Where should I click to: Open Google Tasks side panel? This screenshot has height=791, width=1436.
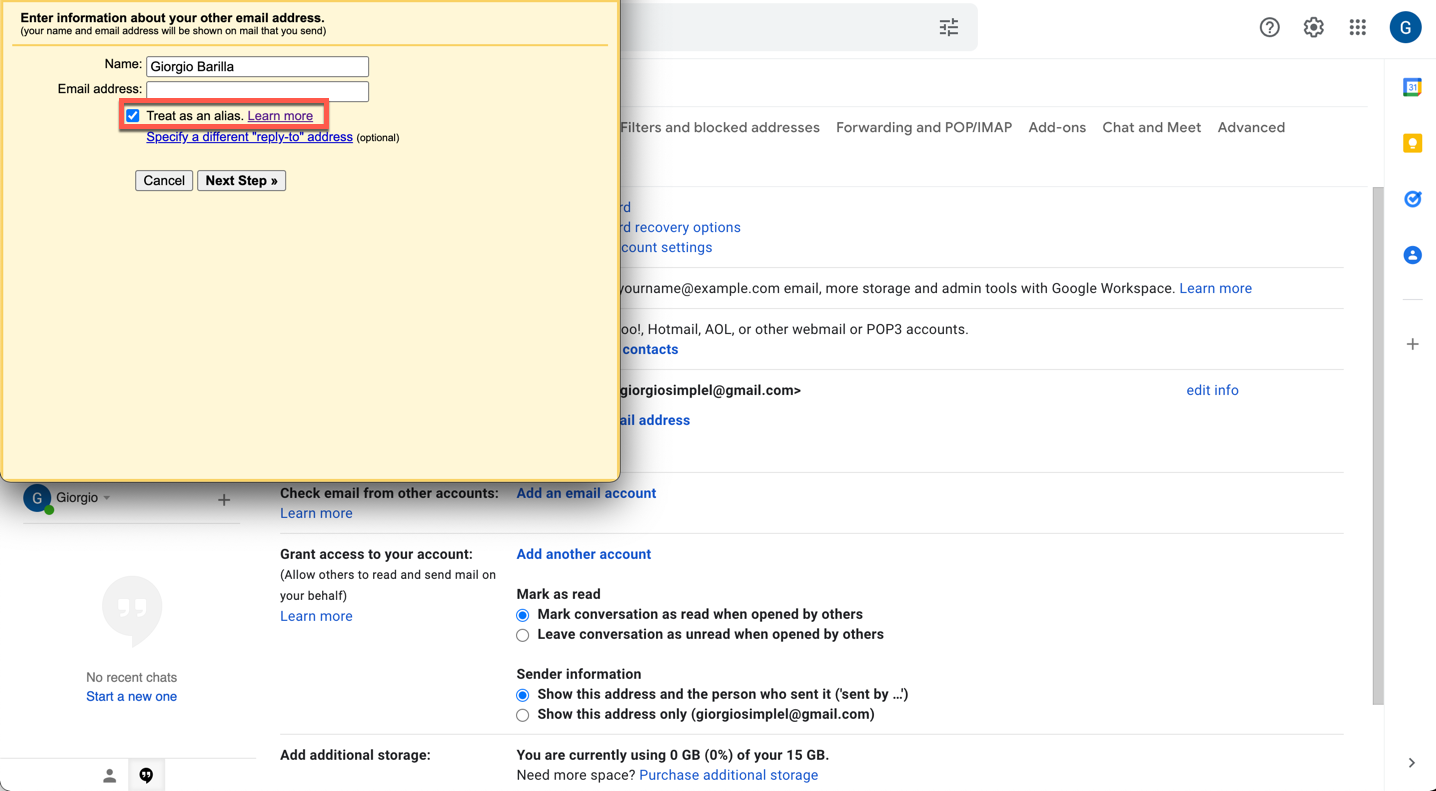point(1412,199)
